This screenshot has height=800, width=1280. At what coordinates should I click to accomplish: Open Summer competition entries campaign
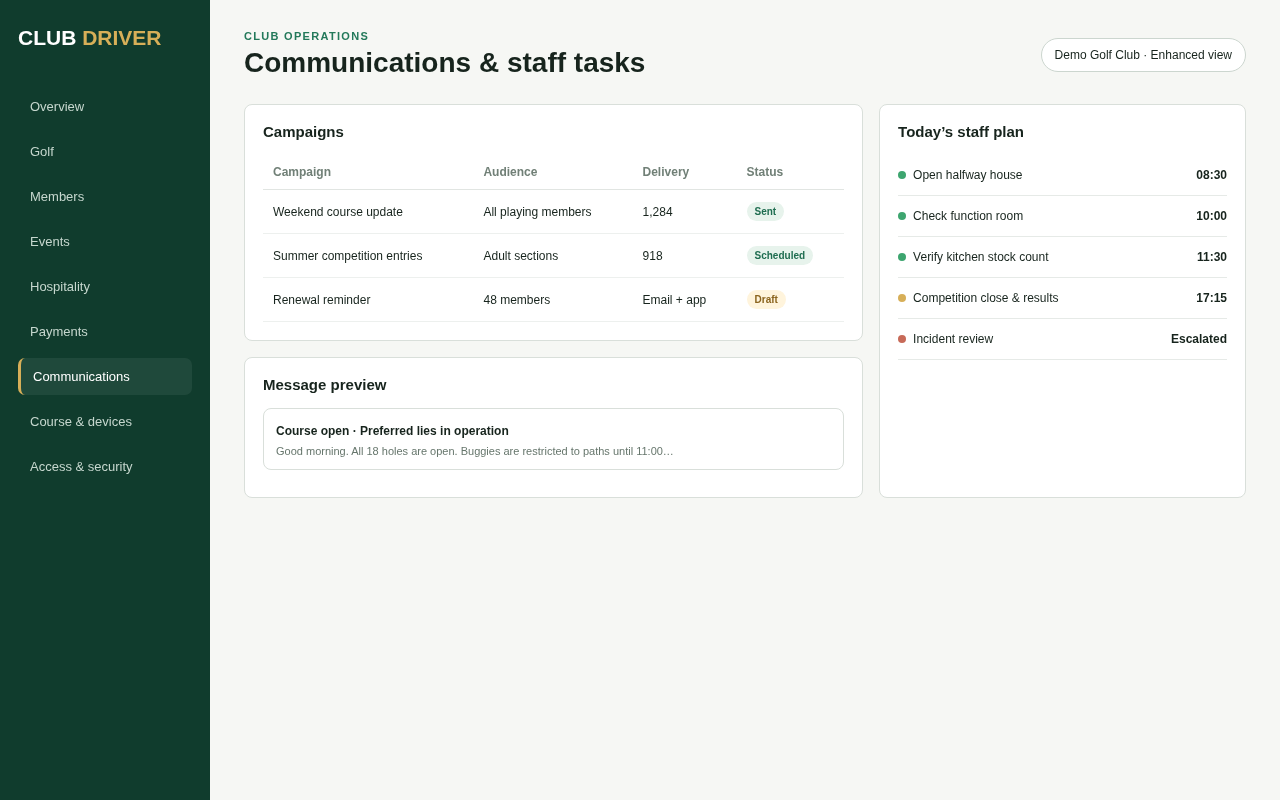[x=553, y=256]
